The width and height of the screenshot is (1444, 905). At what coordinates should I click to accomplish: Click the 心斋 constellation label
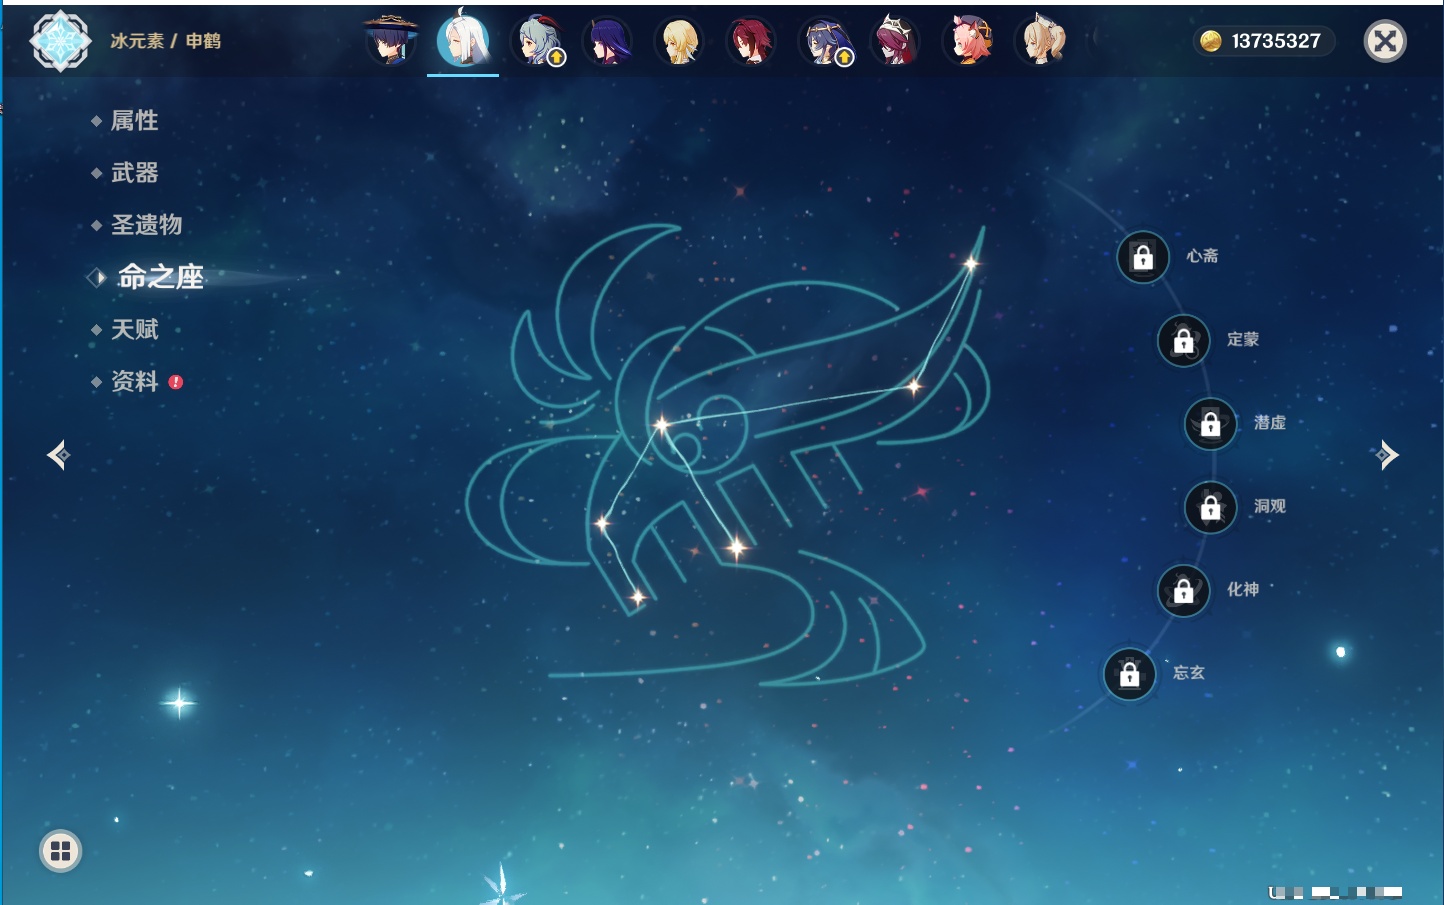coord(1202,256)
